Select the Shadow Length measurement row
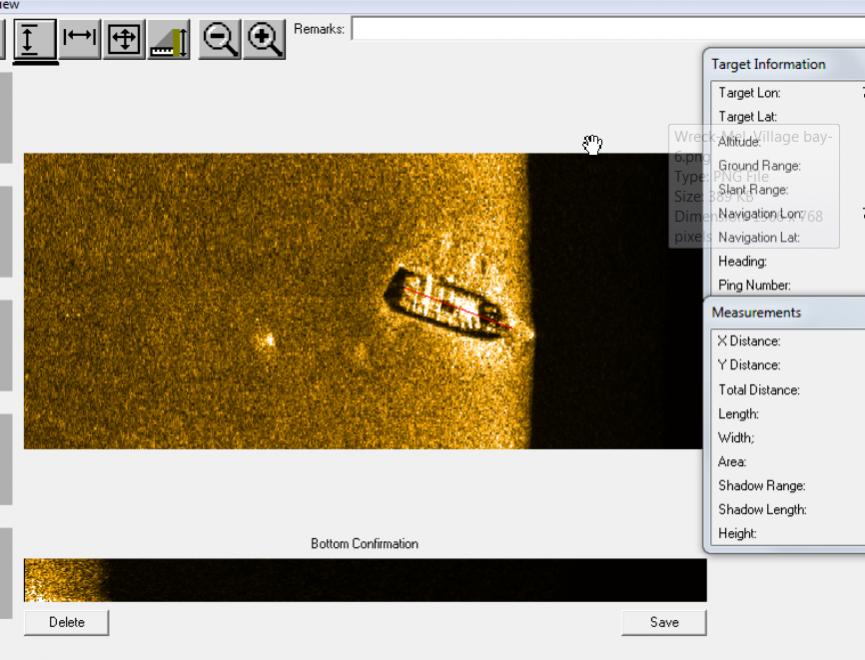This screenshot has width=865, height=660. pyautogui.click(x=762, y=509)
